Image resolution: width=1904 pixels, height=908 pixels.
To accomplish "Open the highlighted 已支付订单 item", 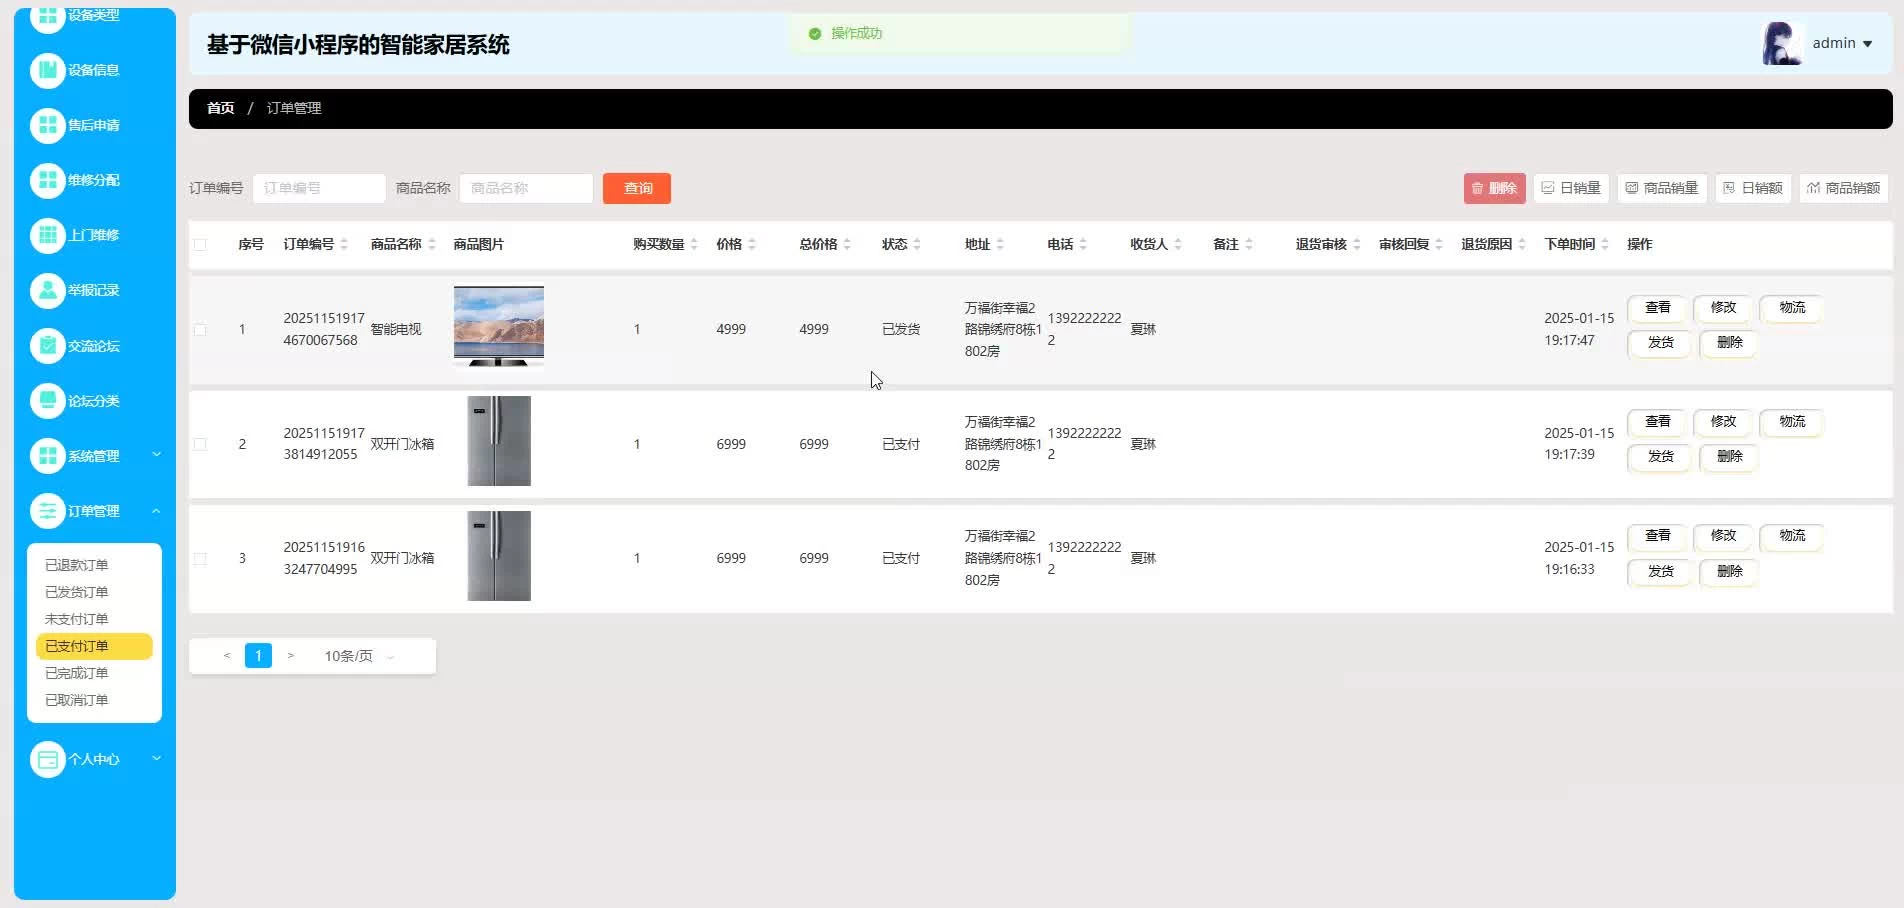I will coord(94,646).
